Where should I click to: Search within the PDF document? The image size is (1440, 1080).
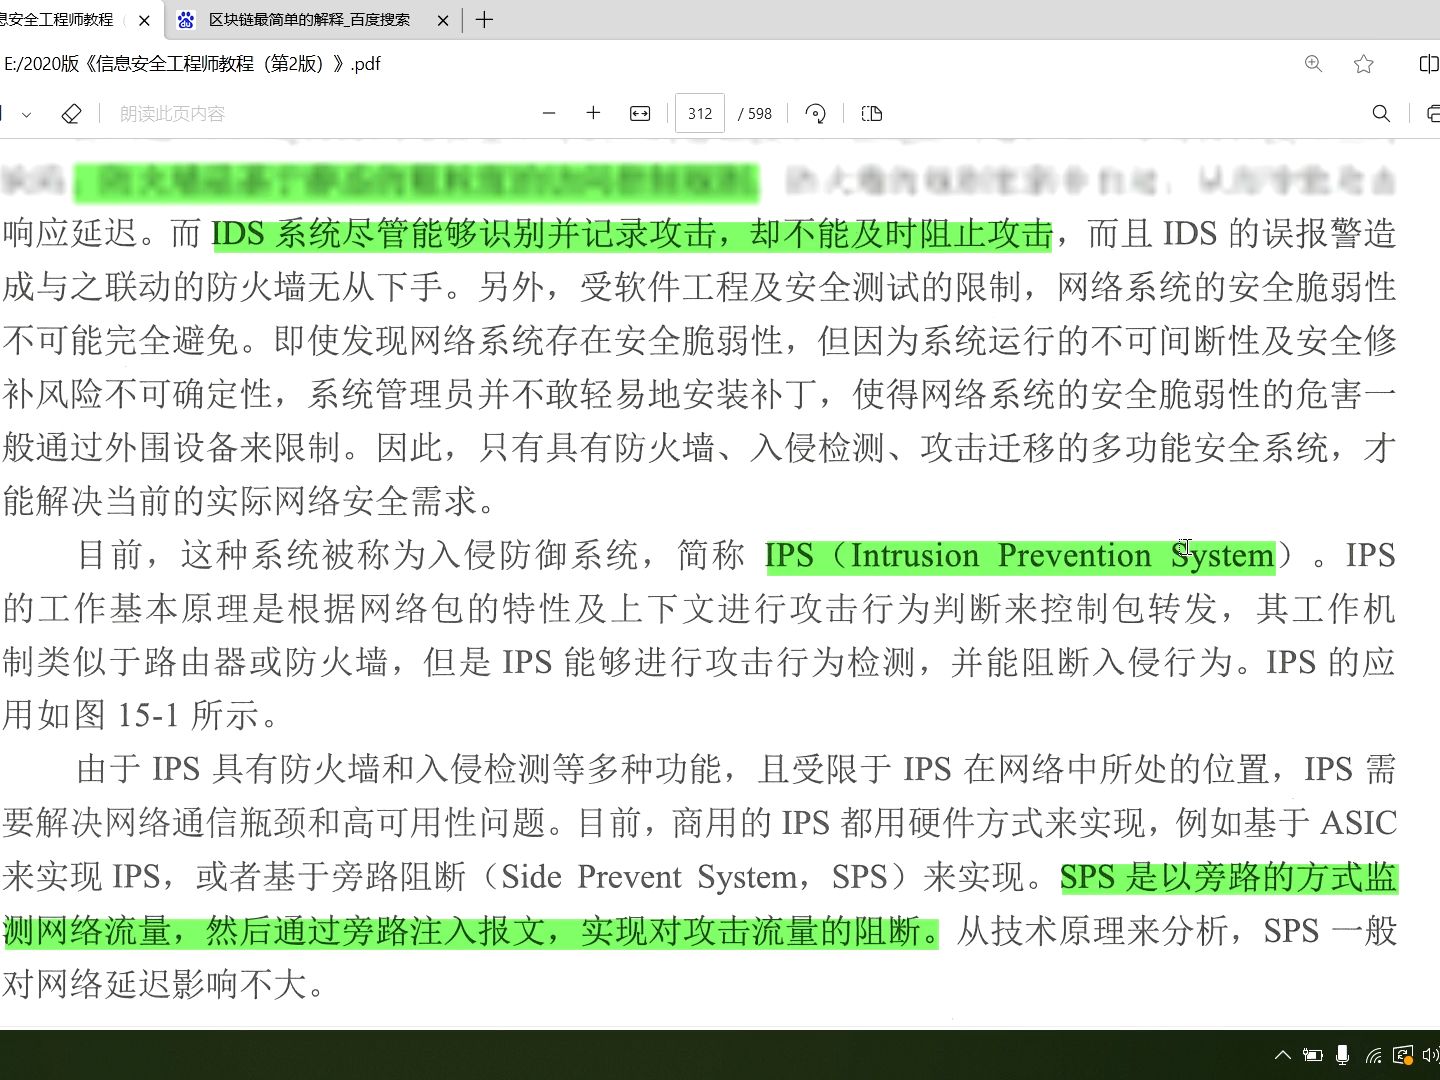click(1381, 114)
